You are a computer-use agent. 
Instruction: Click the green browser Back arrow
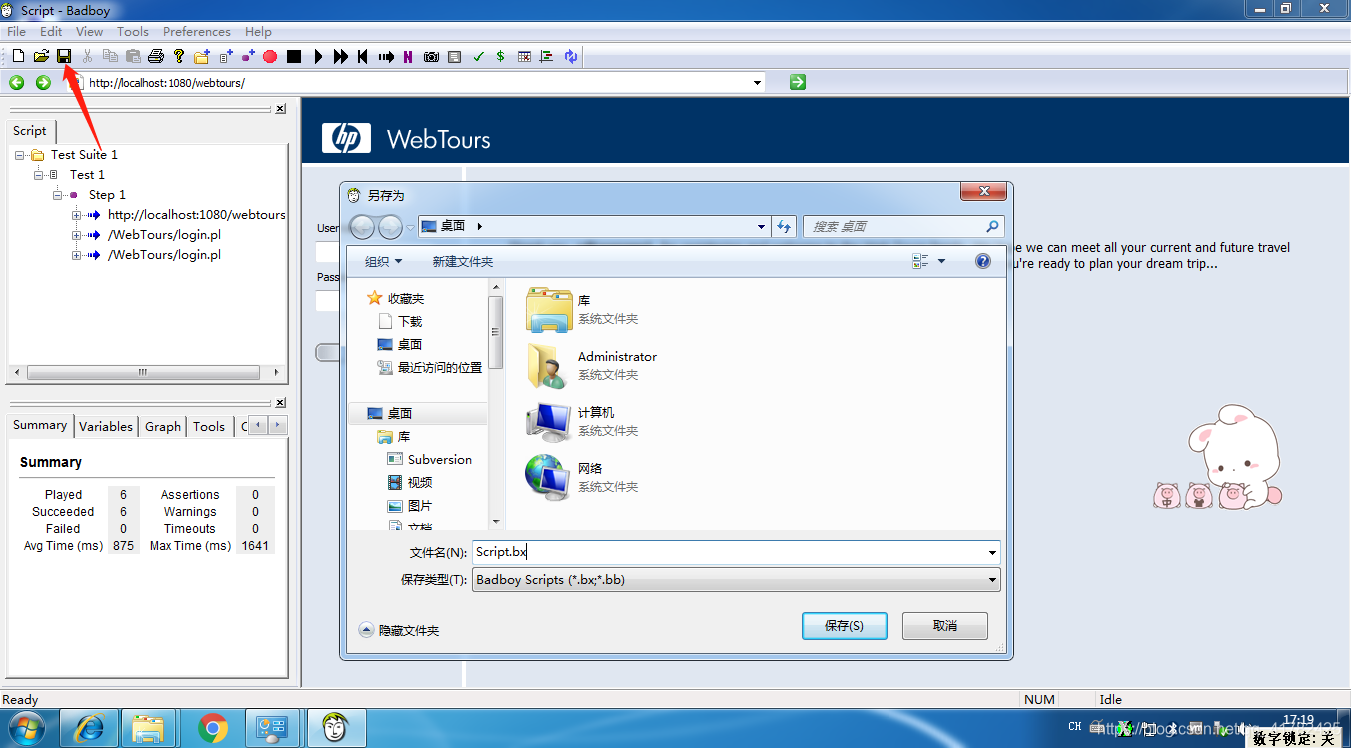click(17, 82)
